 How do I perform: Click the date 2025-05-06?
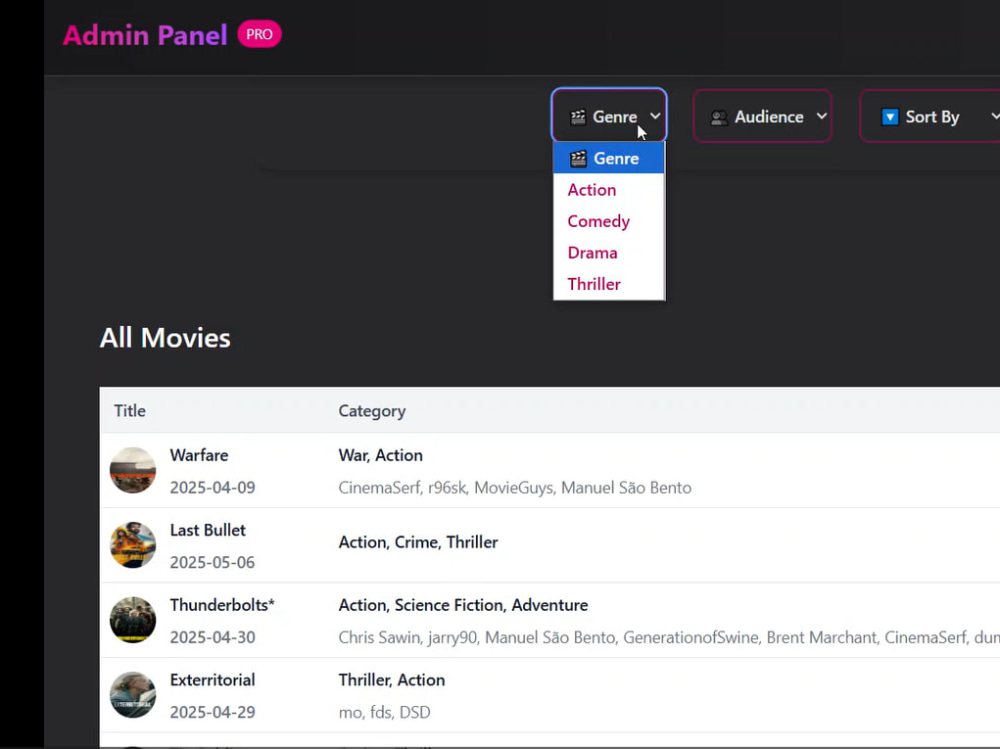212,562
